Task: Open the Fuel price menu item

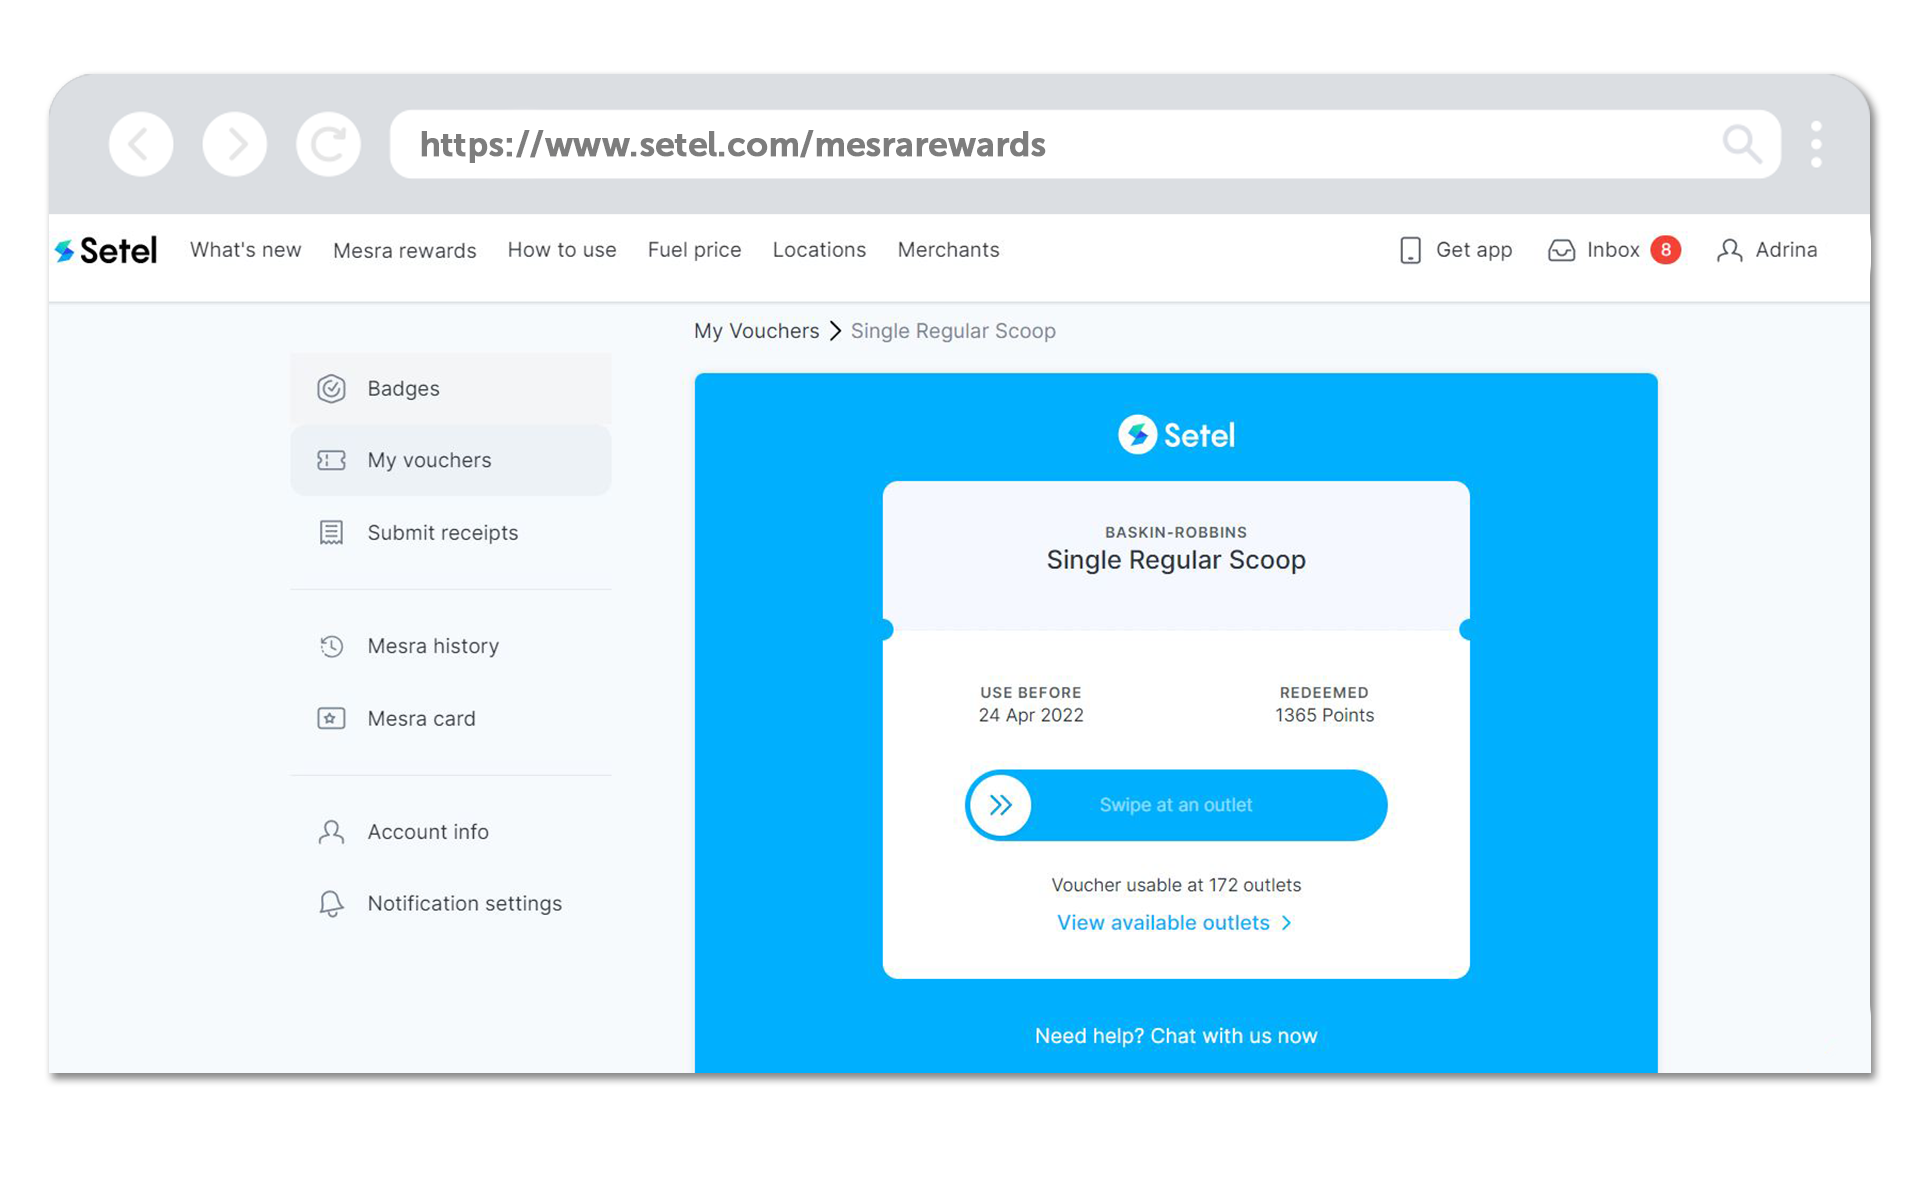Action: click(x=694, y=250)
